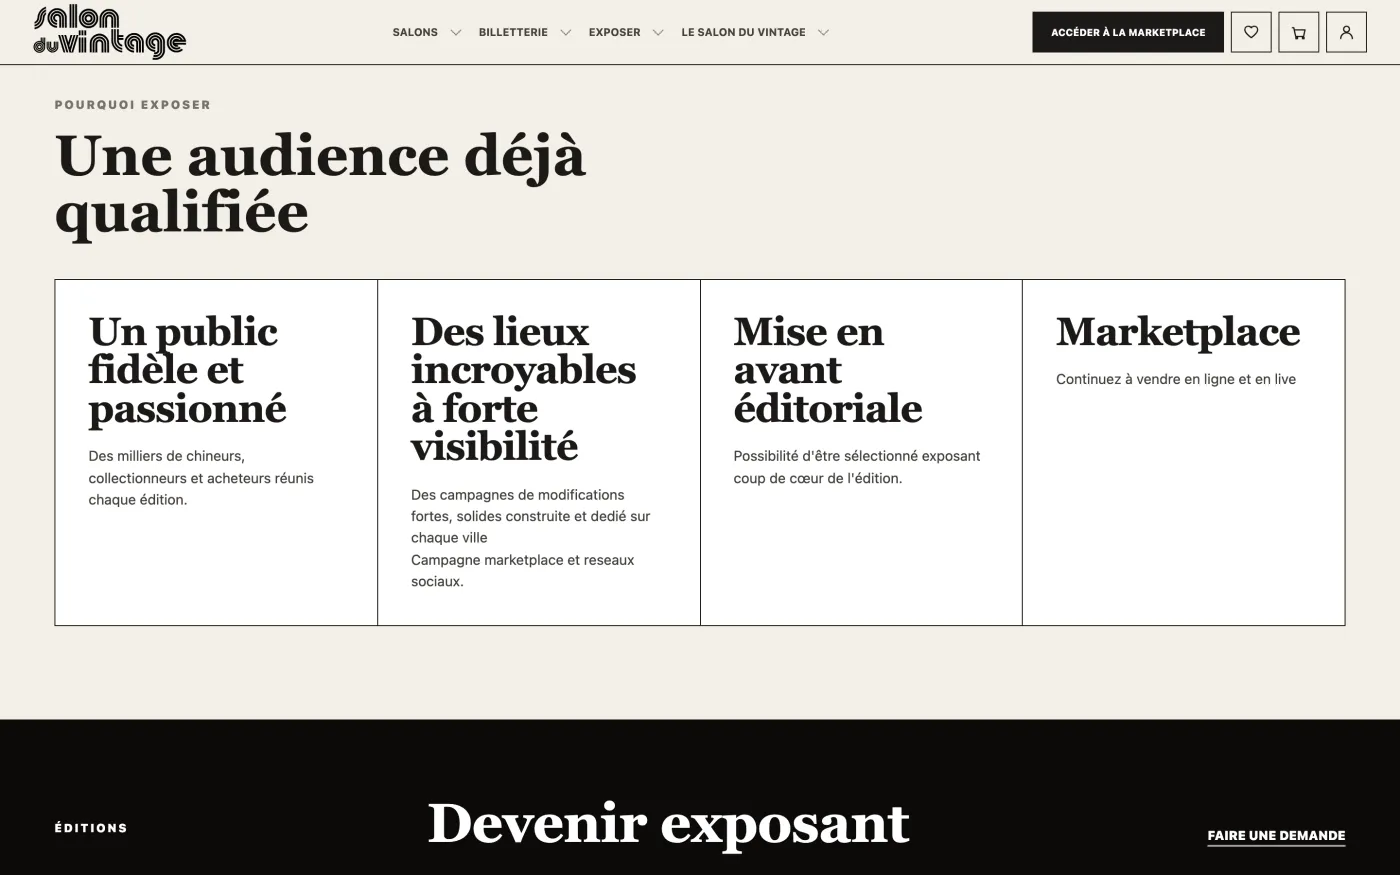Expand the chevron next to Salons
The height and width of the screenshot is (875, 1400).
[456, 33]
